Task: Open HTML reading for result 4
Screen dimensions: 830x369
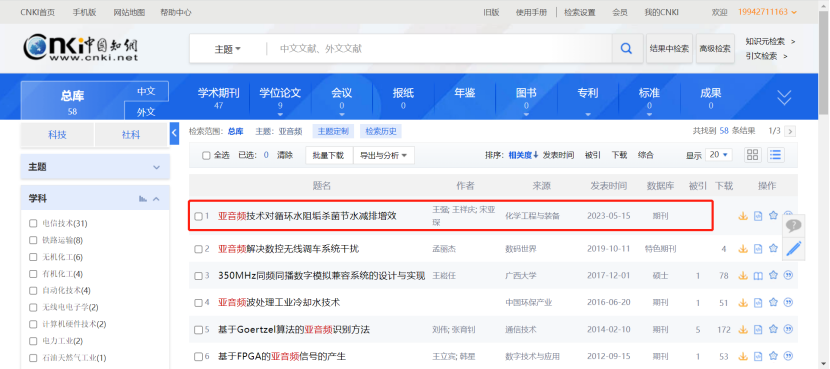Action: pyautogui.click(x=758, y=302)
